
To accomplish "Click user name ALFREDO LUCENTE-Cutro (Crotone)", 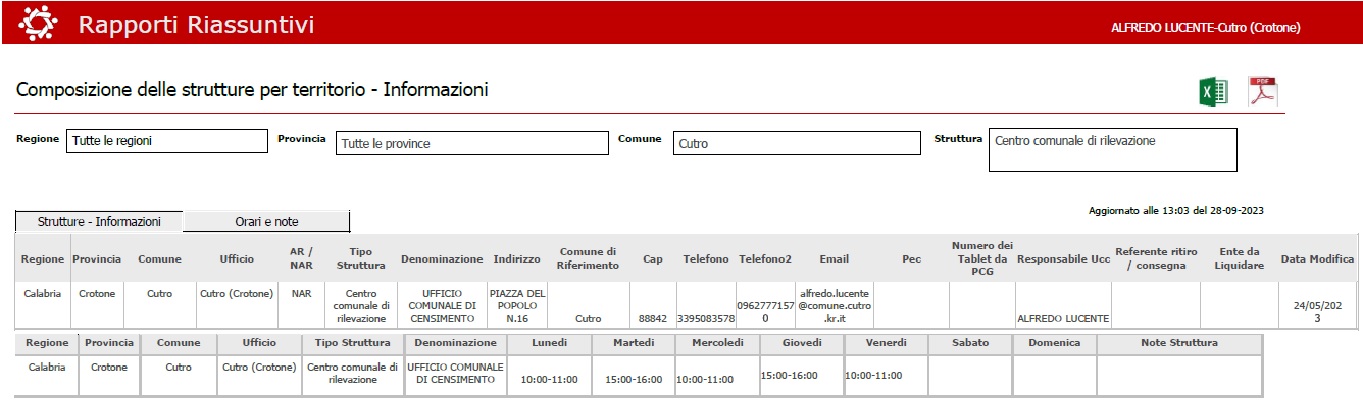I will (x=1205, y=28).
